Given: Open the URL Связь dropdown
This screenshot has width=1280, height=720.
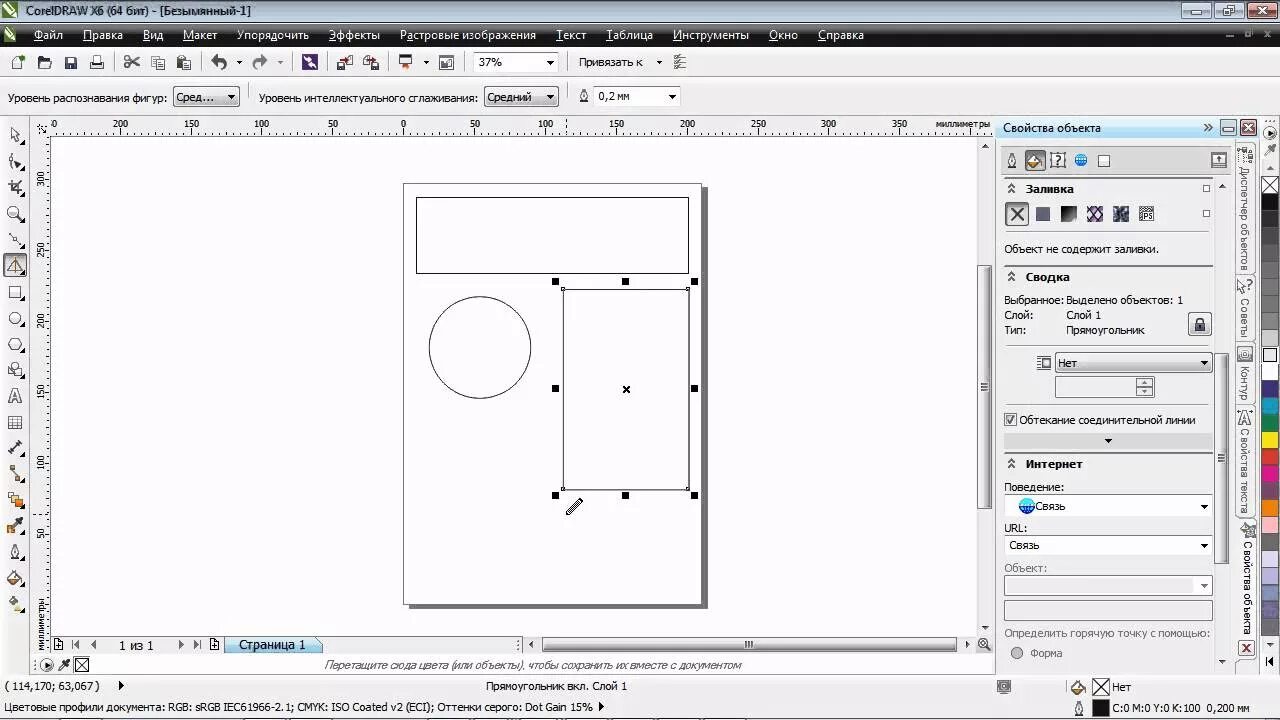Looking at the screenshot, I should coord(1108,545).
